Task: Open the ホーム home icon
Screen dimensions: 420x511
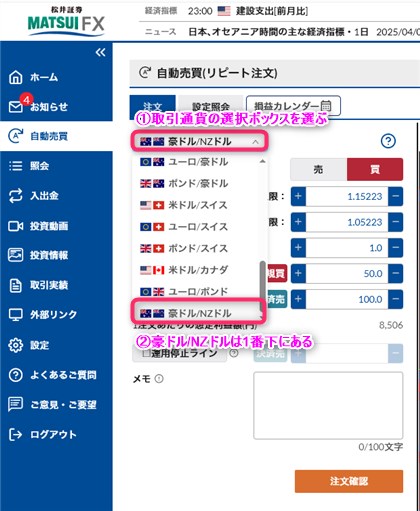Action: pyautogui.click(x=15, y=77)
